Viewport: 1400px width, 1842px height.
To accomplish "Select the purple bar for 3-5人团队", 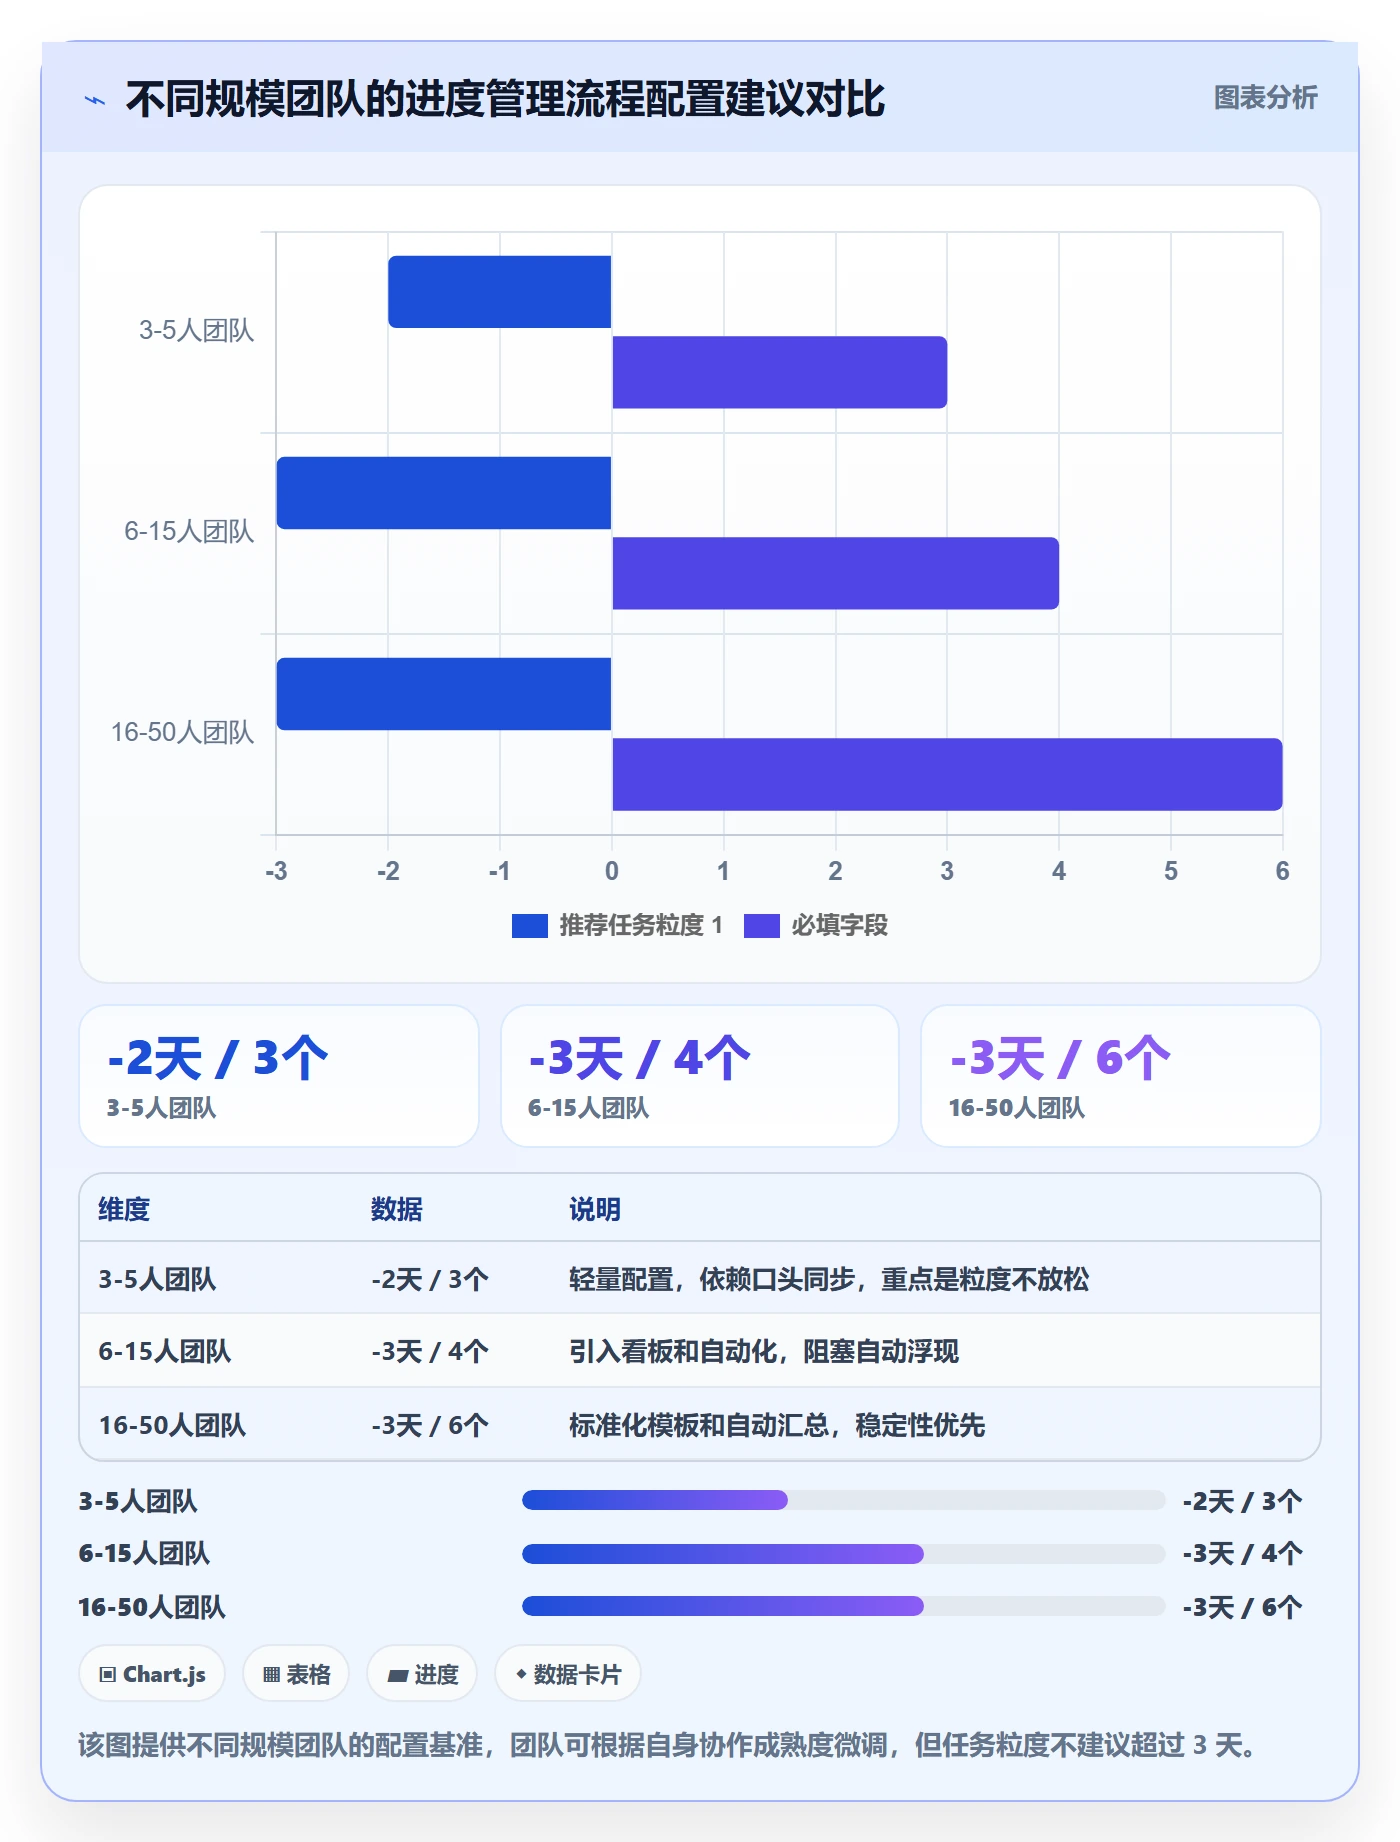I will coord(779,372).
